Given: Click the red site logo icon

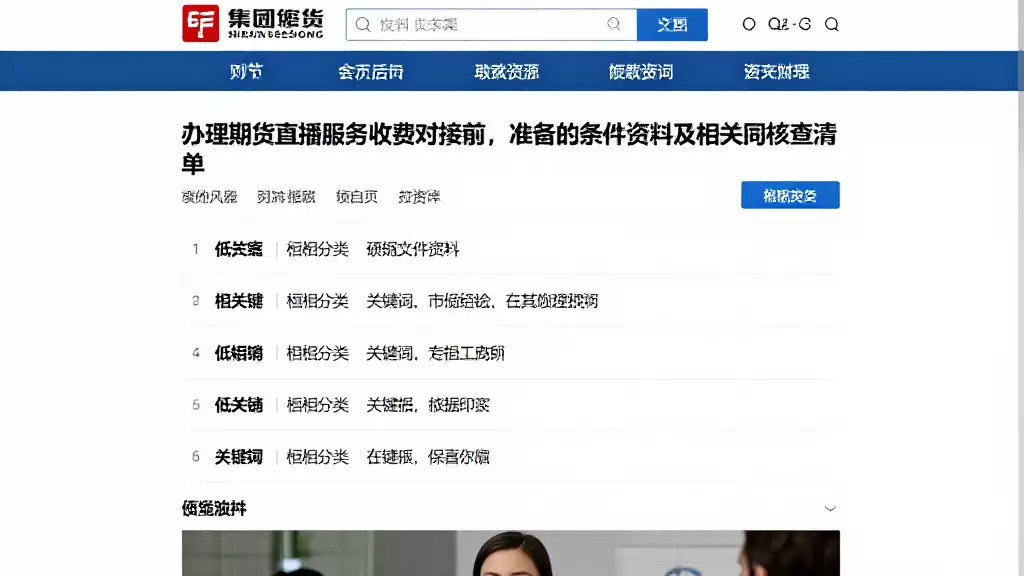Looking at the screenshot, I should click(200, 24).
